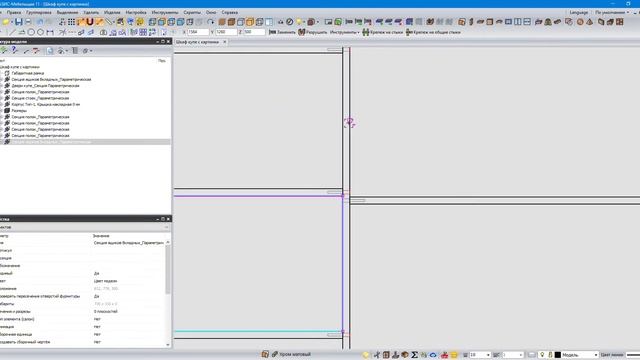This screenshot has width=640, height=360.
Task: Select the circle drawing tool
Action: [31, 32]
